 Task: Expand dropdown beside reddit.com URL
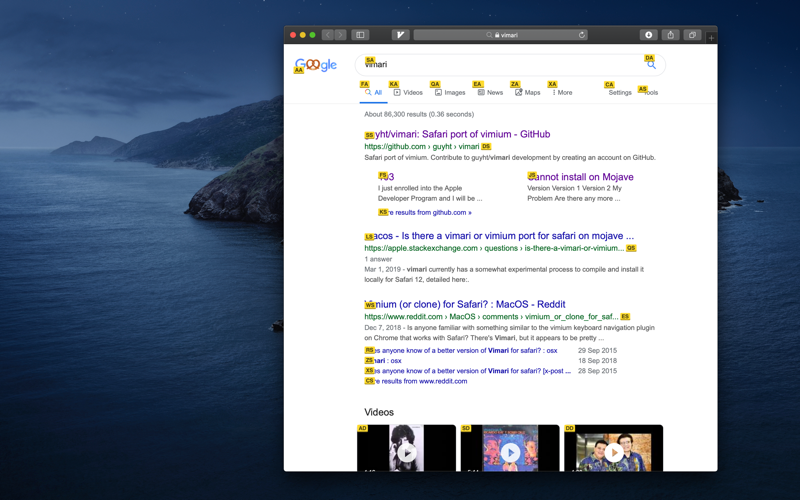(625, 317)
